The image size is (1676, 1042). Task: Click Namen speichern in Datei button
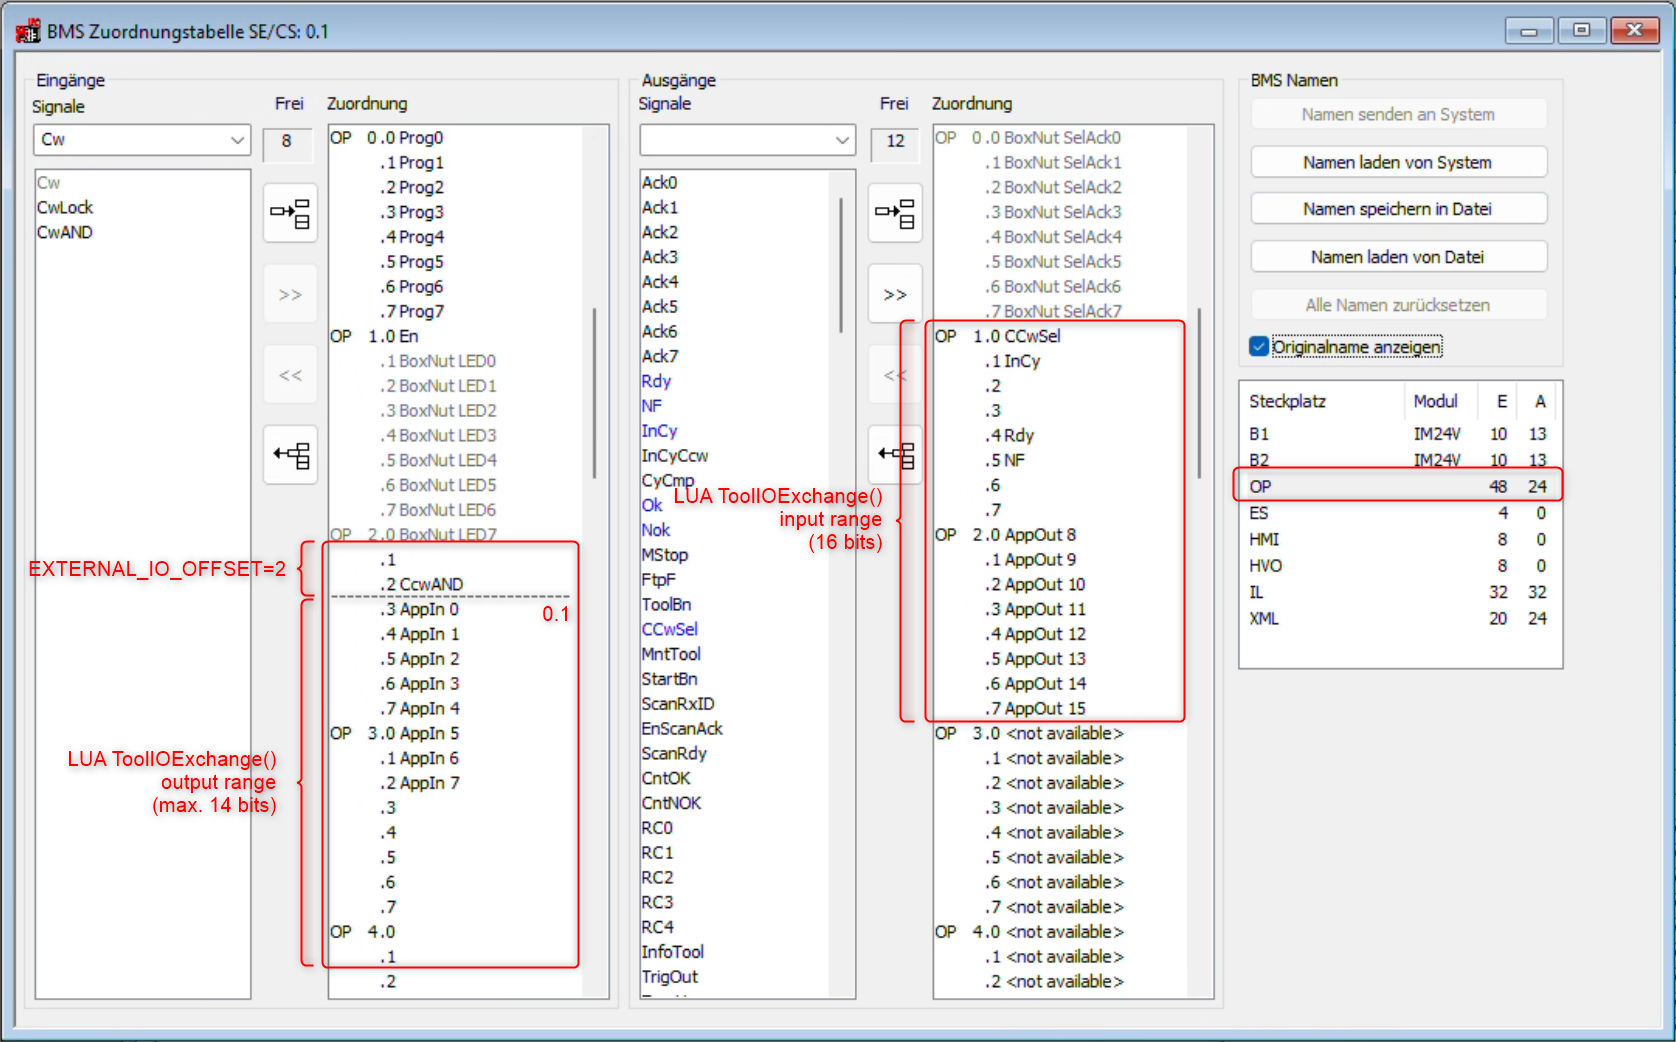(1397, 209)
